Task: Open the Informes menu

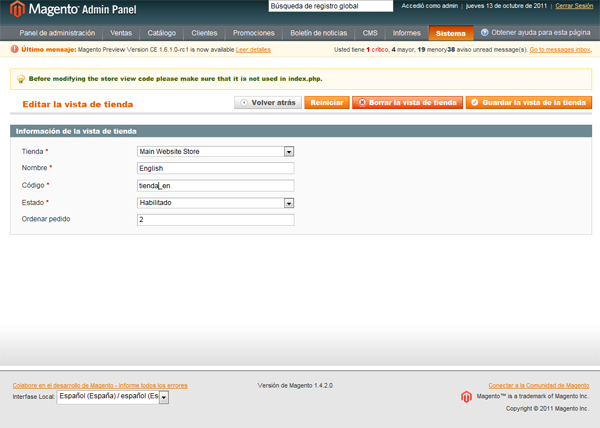Action: (x=406, y=33)
